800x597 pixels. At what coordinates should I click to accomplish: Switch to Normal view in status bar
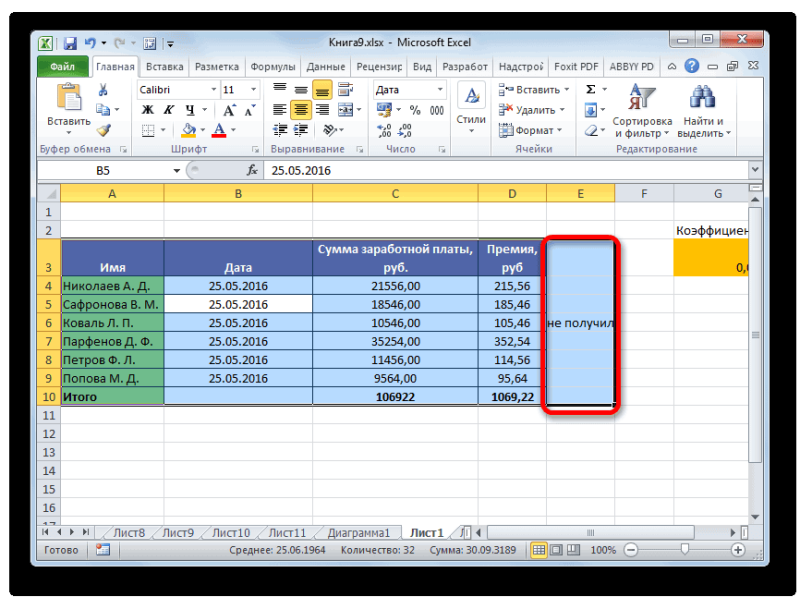tap(538, 550)
